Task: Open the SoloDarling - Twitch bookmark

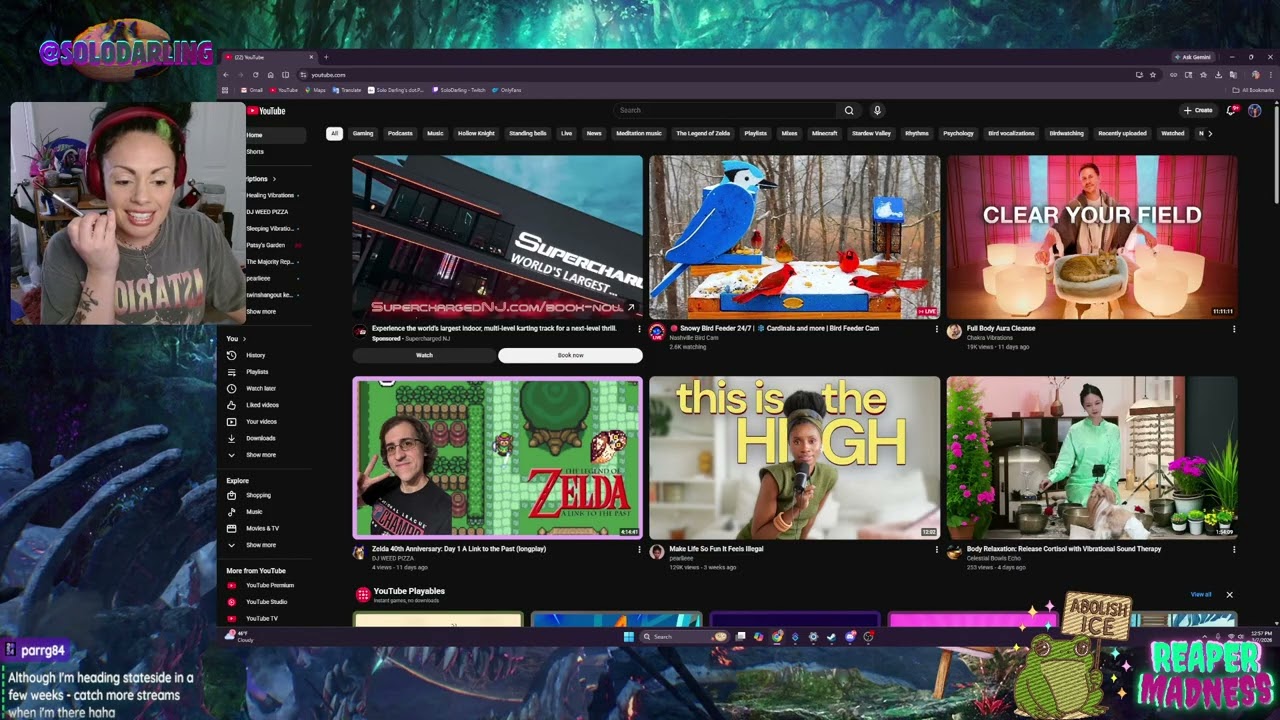Action: tap(459, 90)
